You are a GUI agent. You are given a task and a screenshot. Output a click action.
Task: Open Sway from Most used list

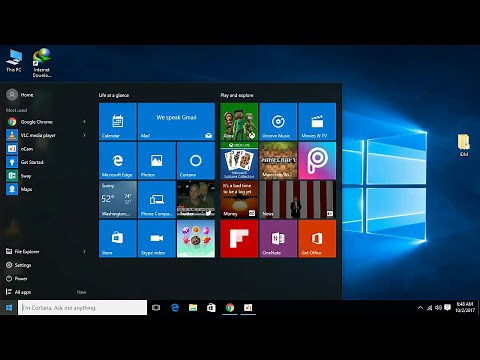pos(47,176)
